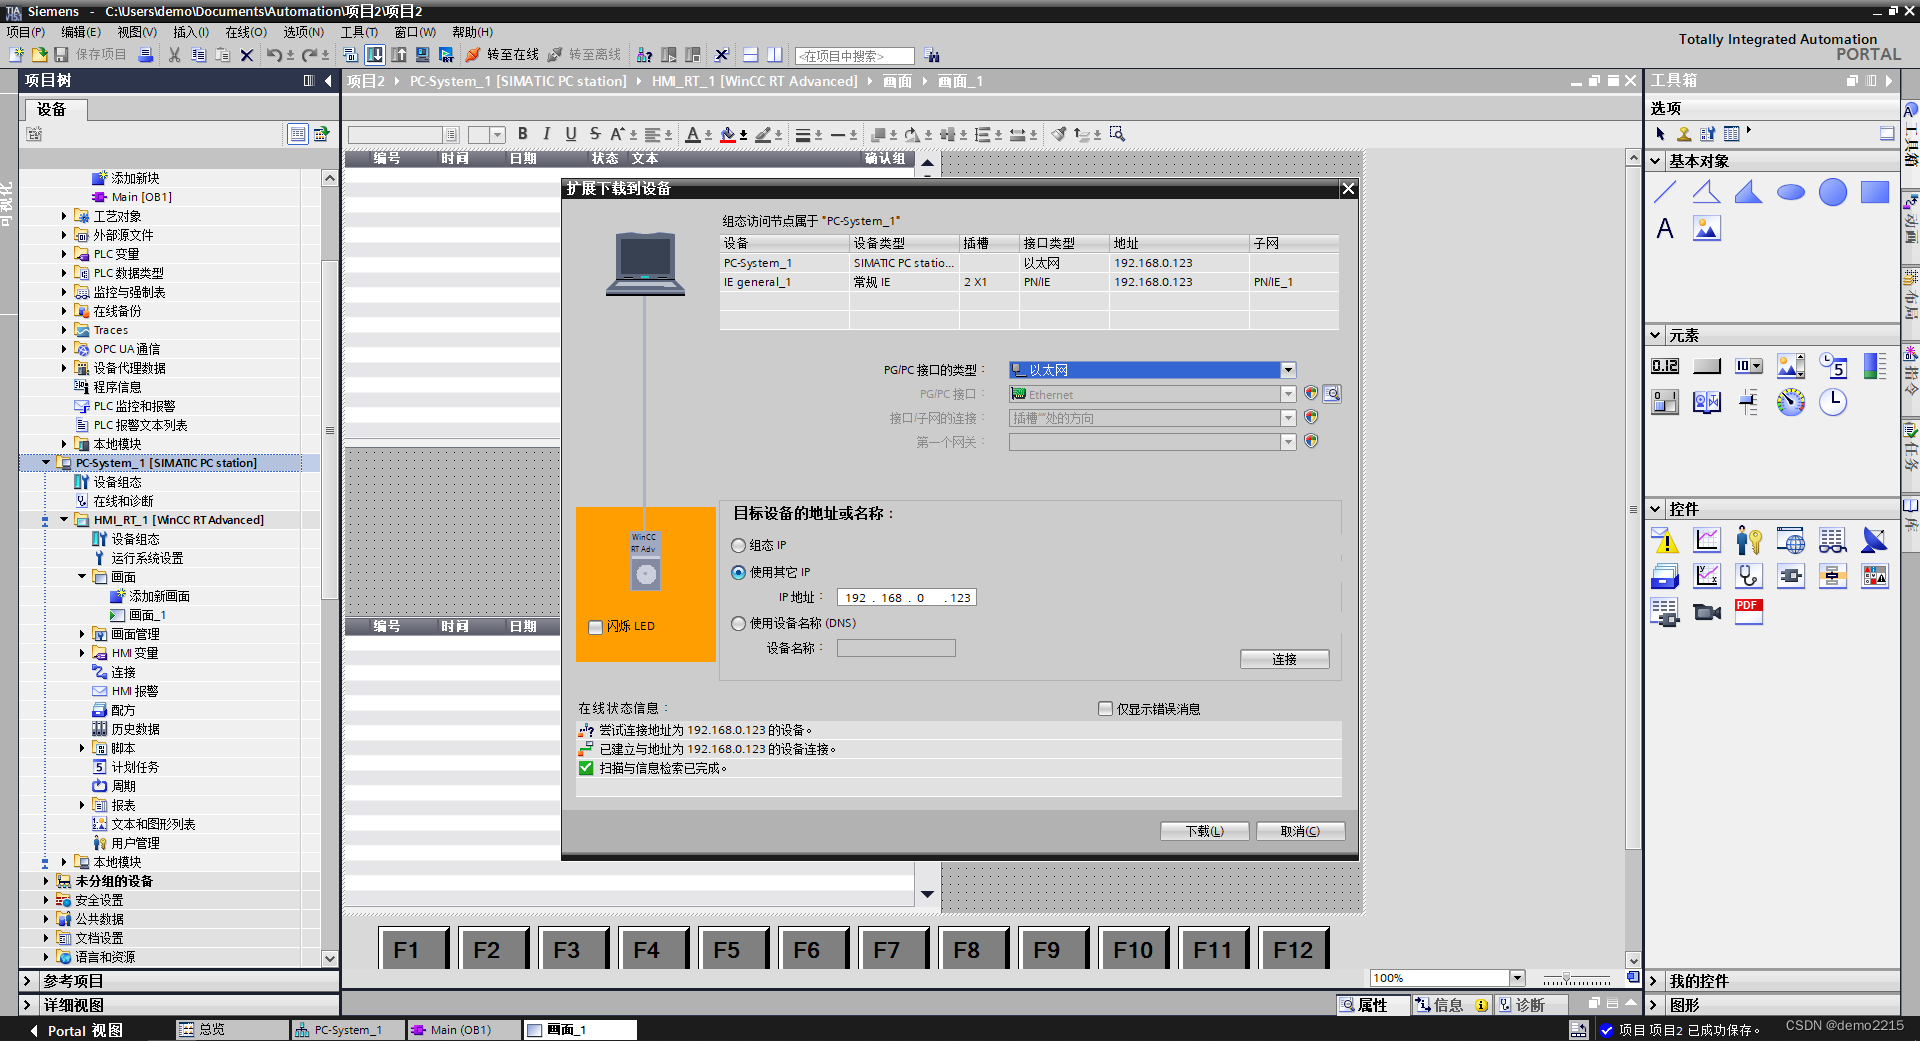Click the 取消(C) button

[x=1300, y=832]
